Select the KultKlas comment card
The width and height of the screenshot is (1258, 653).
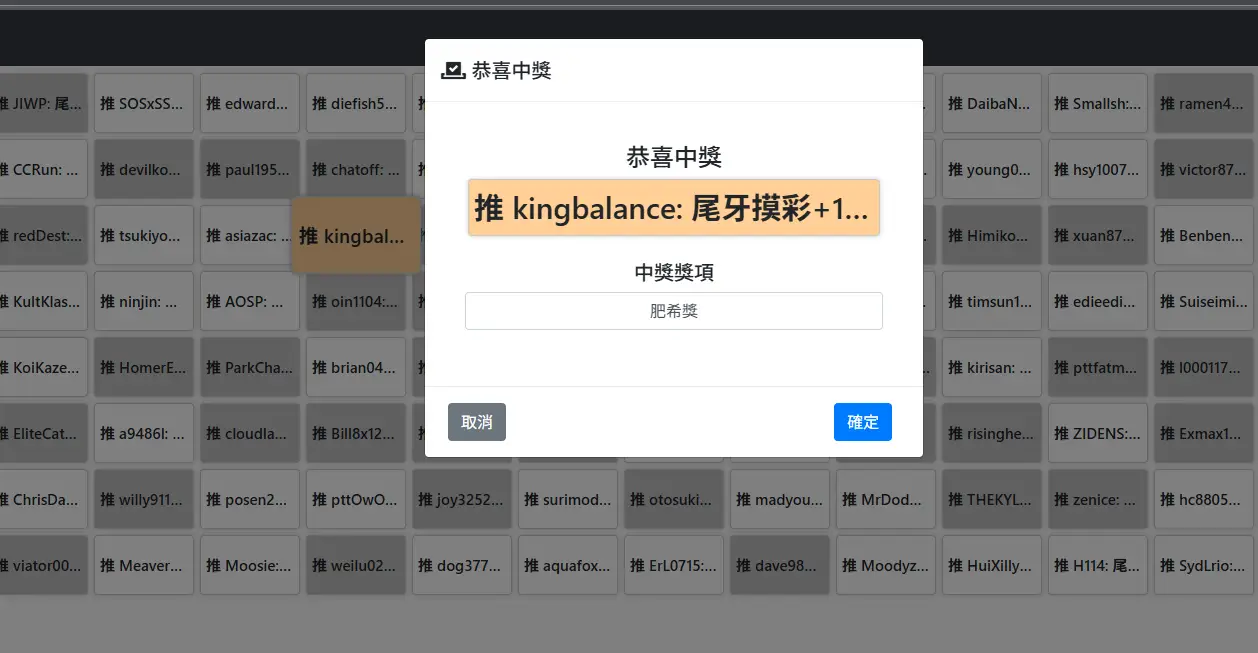[44, 301]
